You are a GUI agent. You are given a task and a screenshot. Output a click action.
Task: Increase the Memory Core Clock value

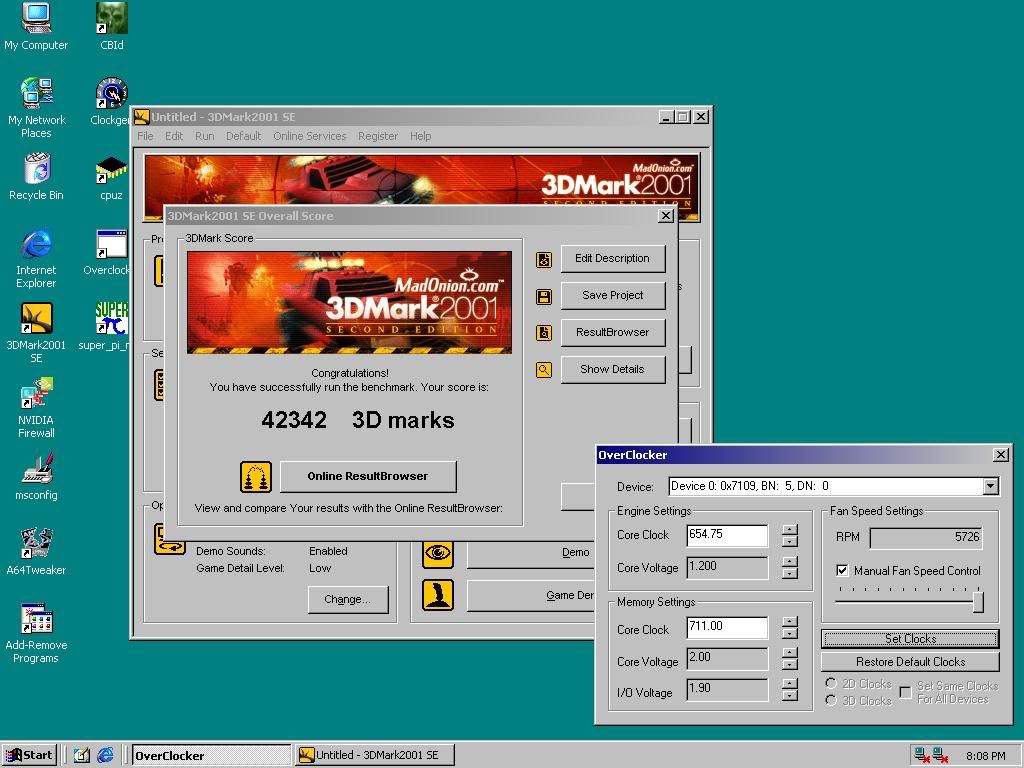click(790, 622)
